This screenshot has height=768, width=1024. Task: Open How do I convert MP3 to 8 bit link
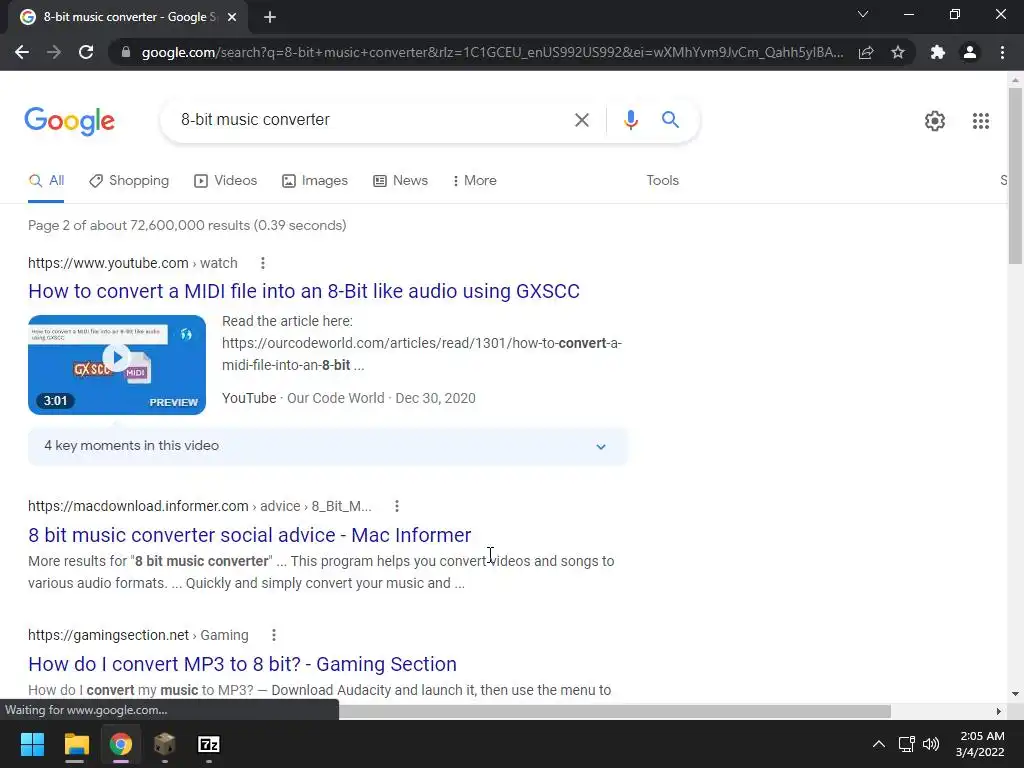(242, 664)
